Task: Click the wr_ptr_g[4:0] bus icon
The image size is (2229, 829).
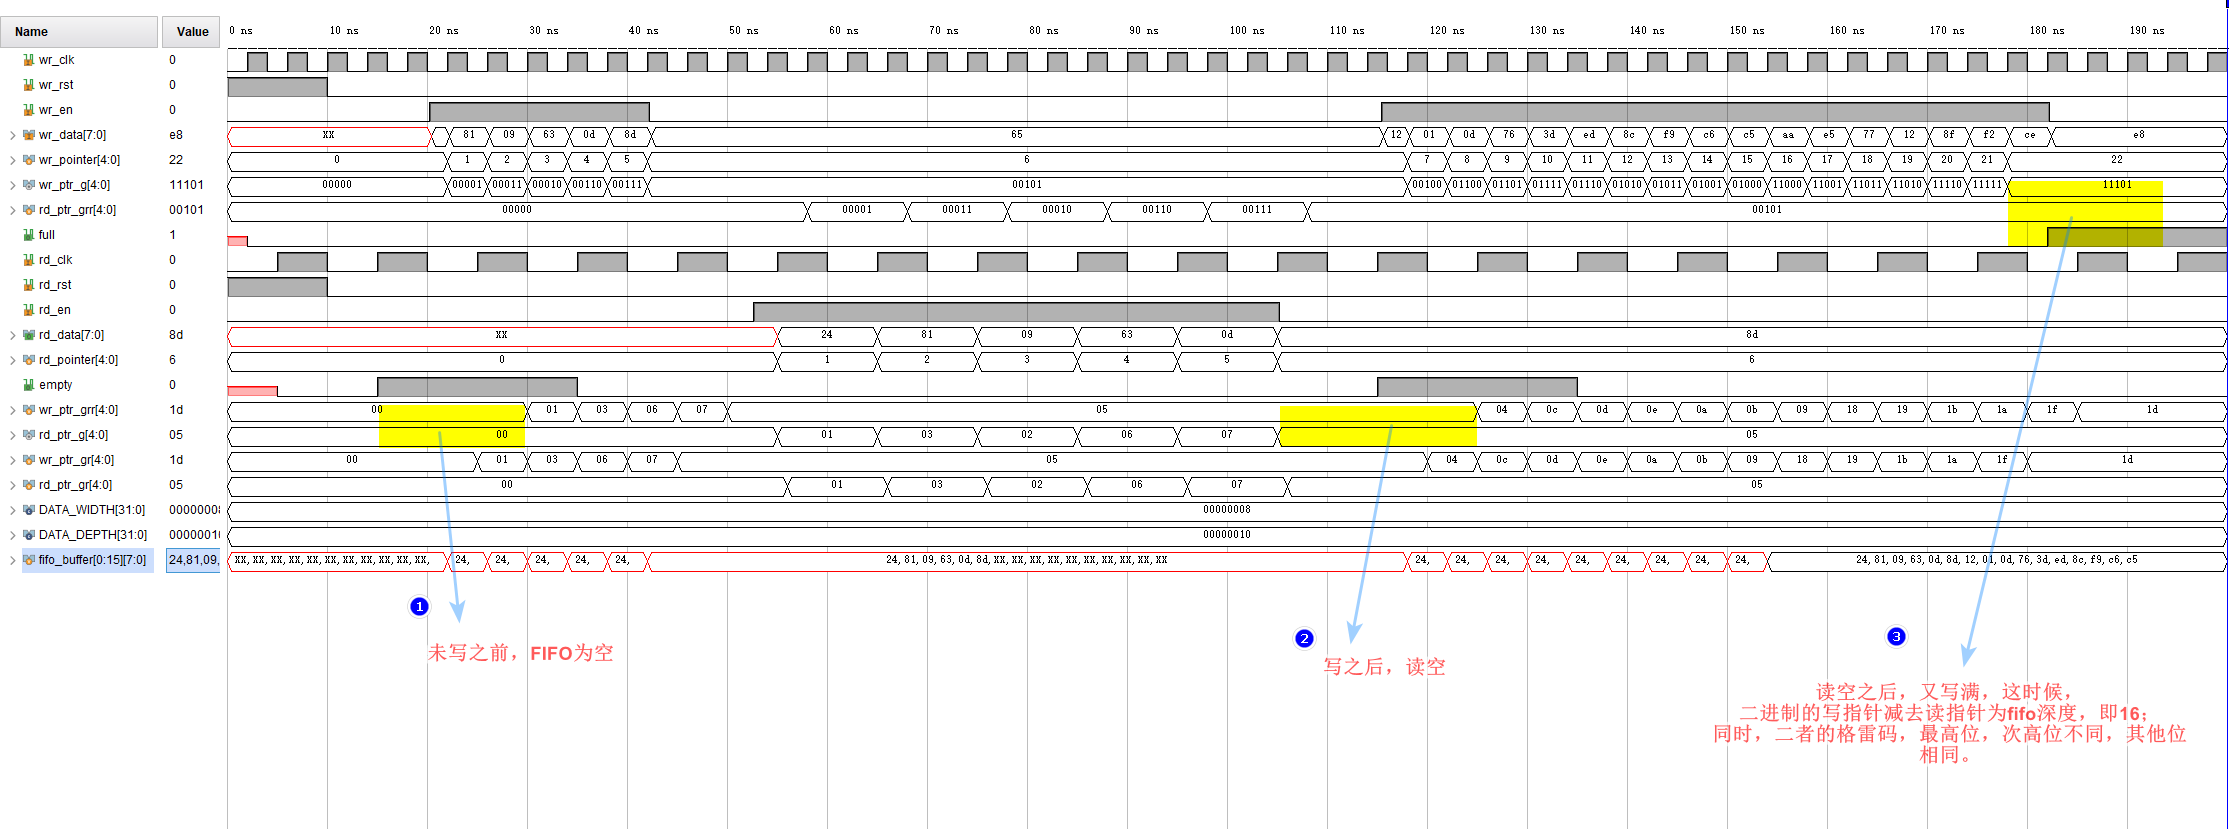Action: [29, 185]
